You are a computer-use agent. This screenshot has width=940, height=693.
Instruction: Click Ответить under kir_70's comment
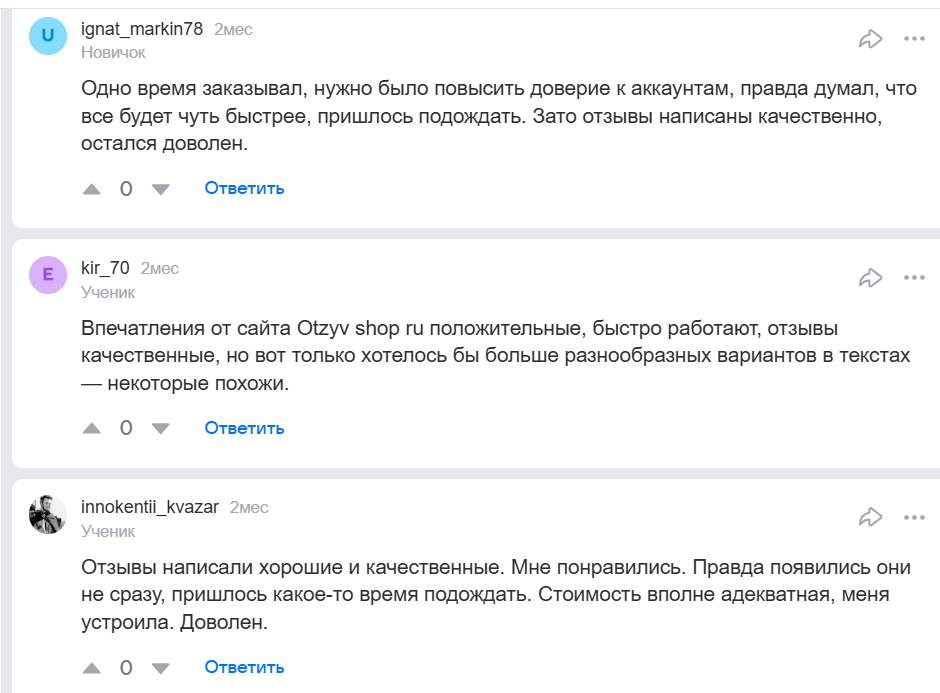[x=244, y=428]
